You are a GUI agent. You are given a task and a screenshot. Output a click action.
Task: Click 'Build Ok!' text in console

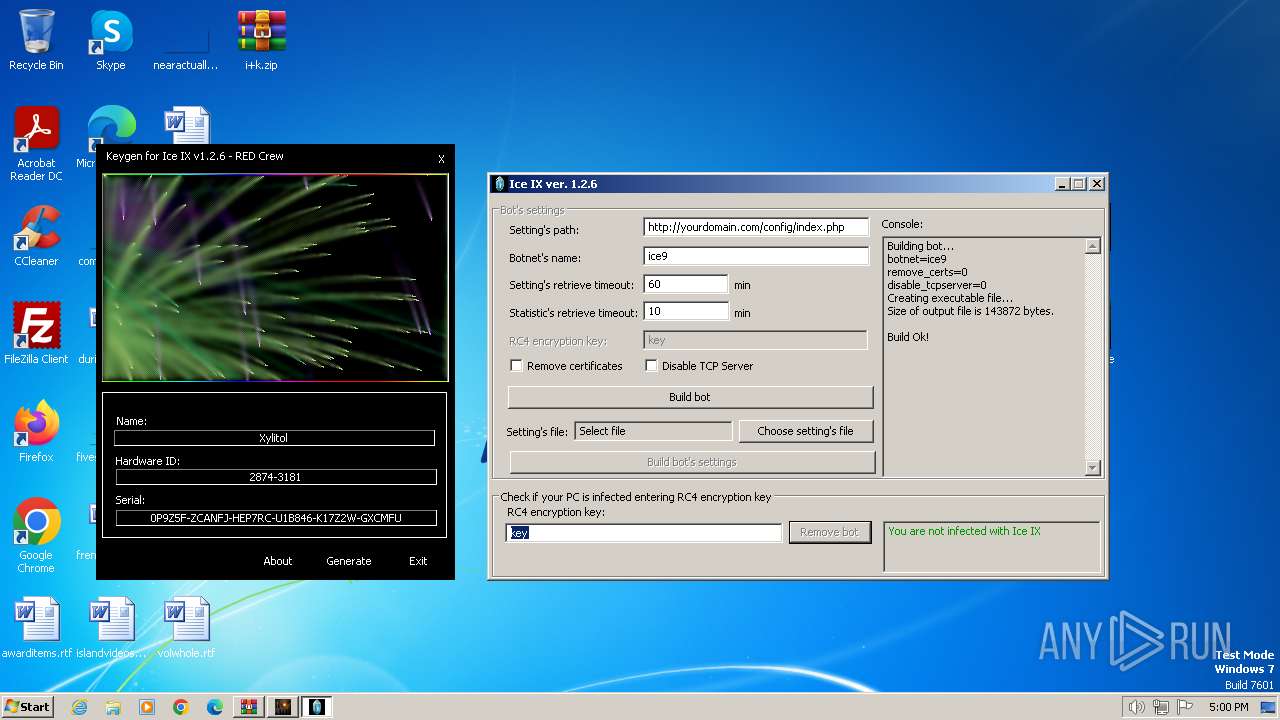pyautogui.click(x=908, y=337)
